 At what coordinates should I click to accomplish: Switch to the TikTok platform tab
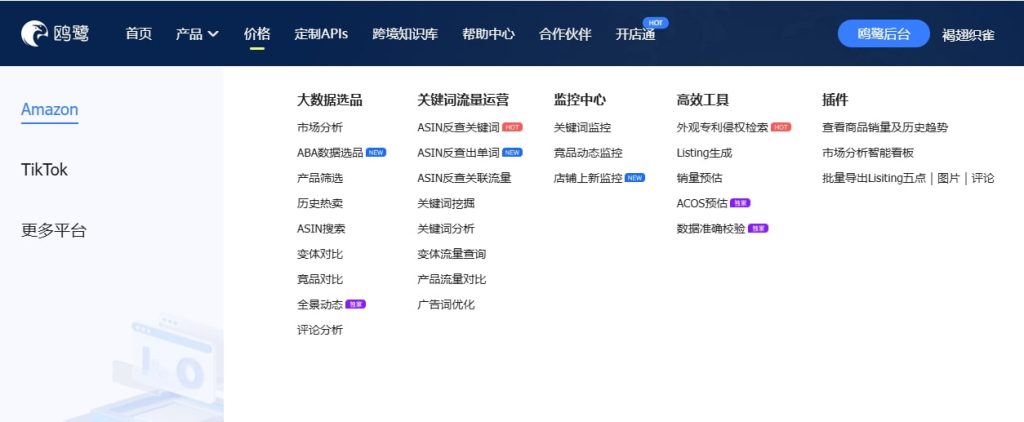(44, 170)
